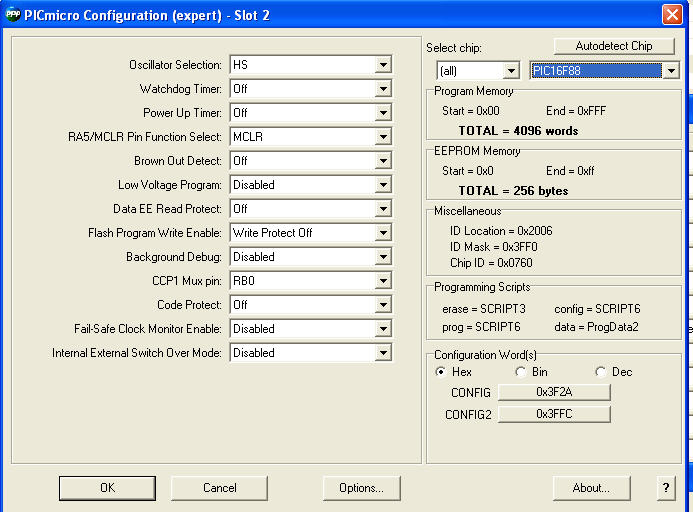
Task: Click the question mark help button
Action: 666,488
